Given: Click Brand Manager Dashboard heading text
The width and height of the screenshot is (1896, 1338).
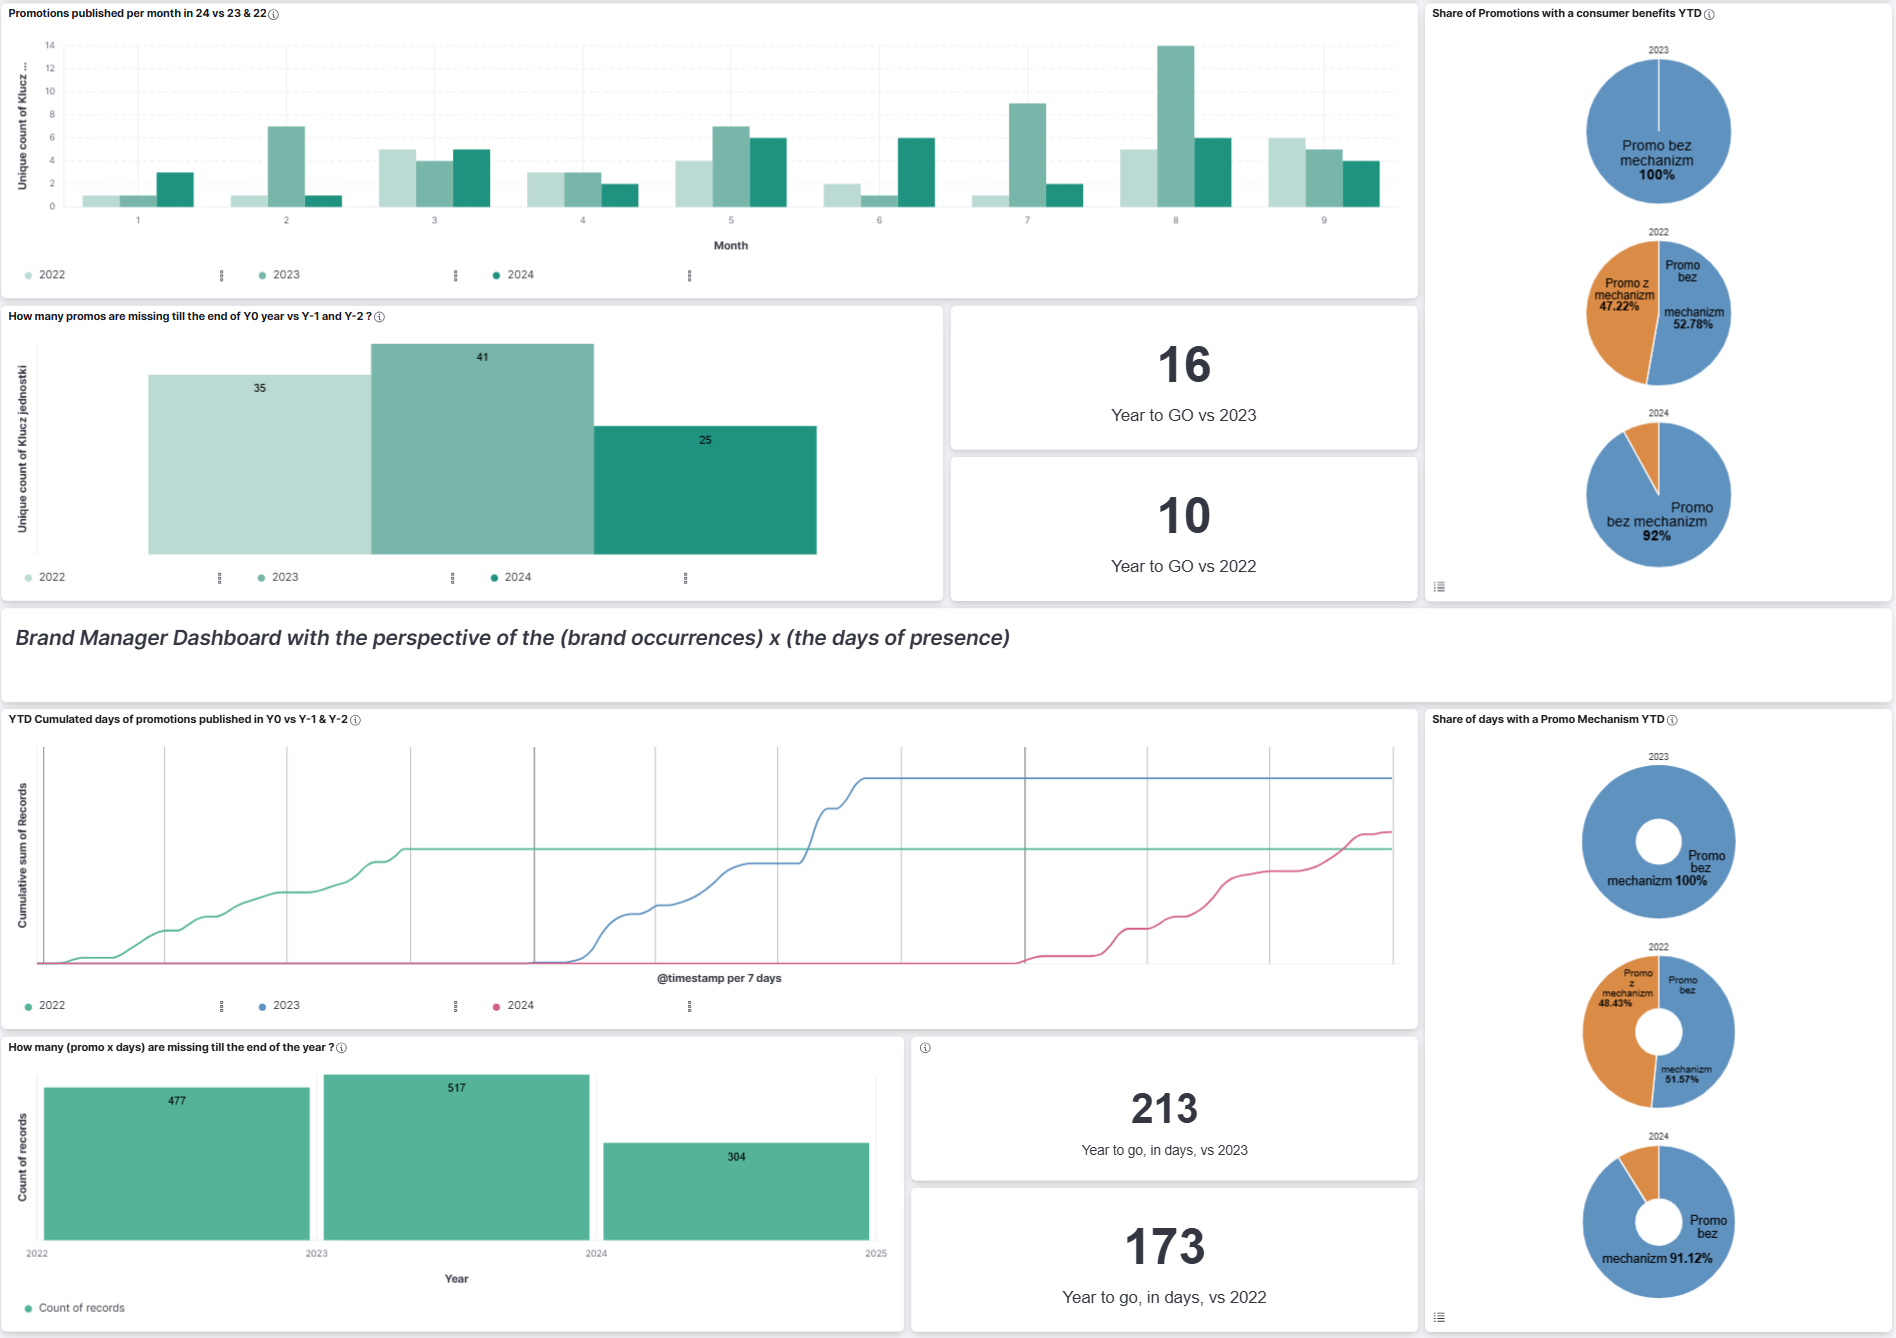Looking at the screenshot, I should coord(512,638).
